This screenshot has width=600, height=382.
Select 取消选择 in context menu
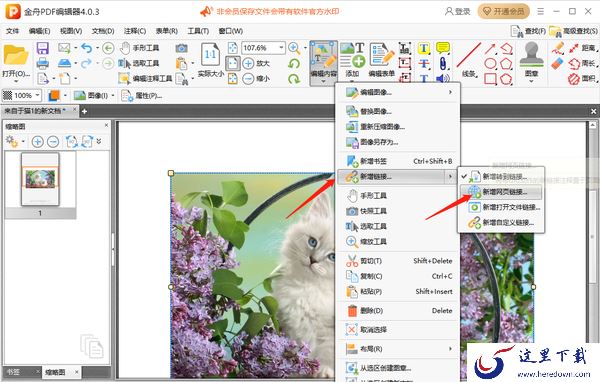(398, 330)
